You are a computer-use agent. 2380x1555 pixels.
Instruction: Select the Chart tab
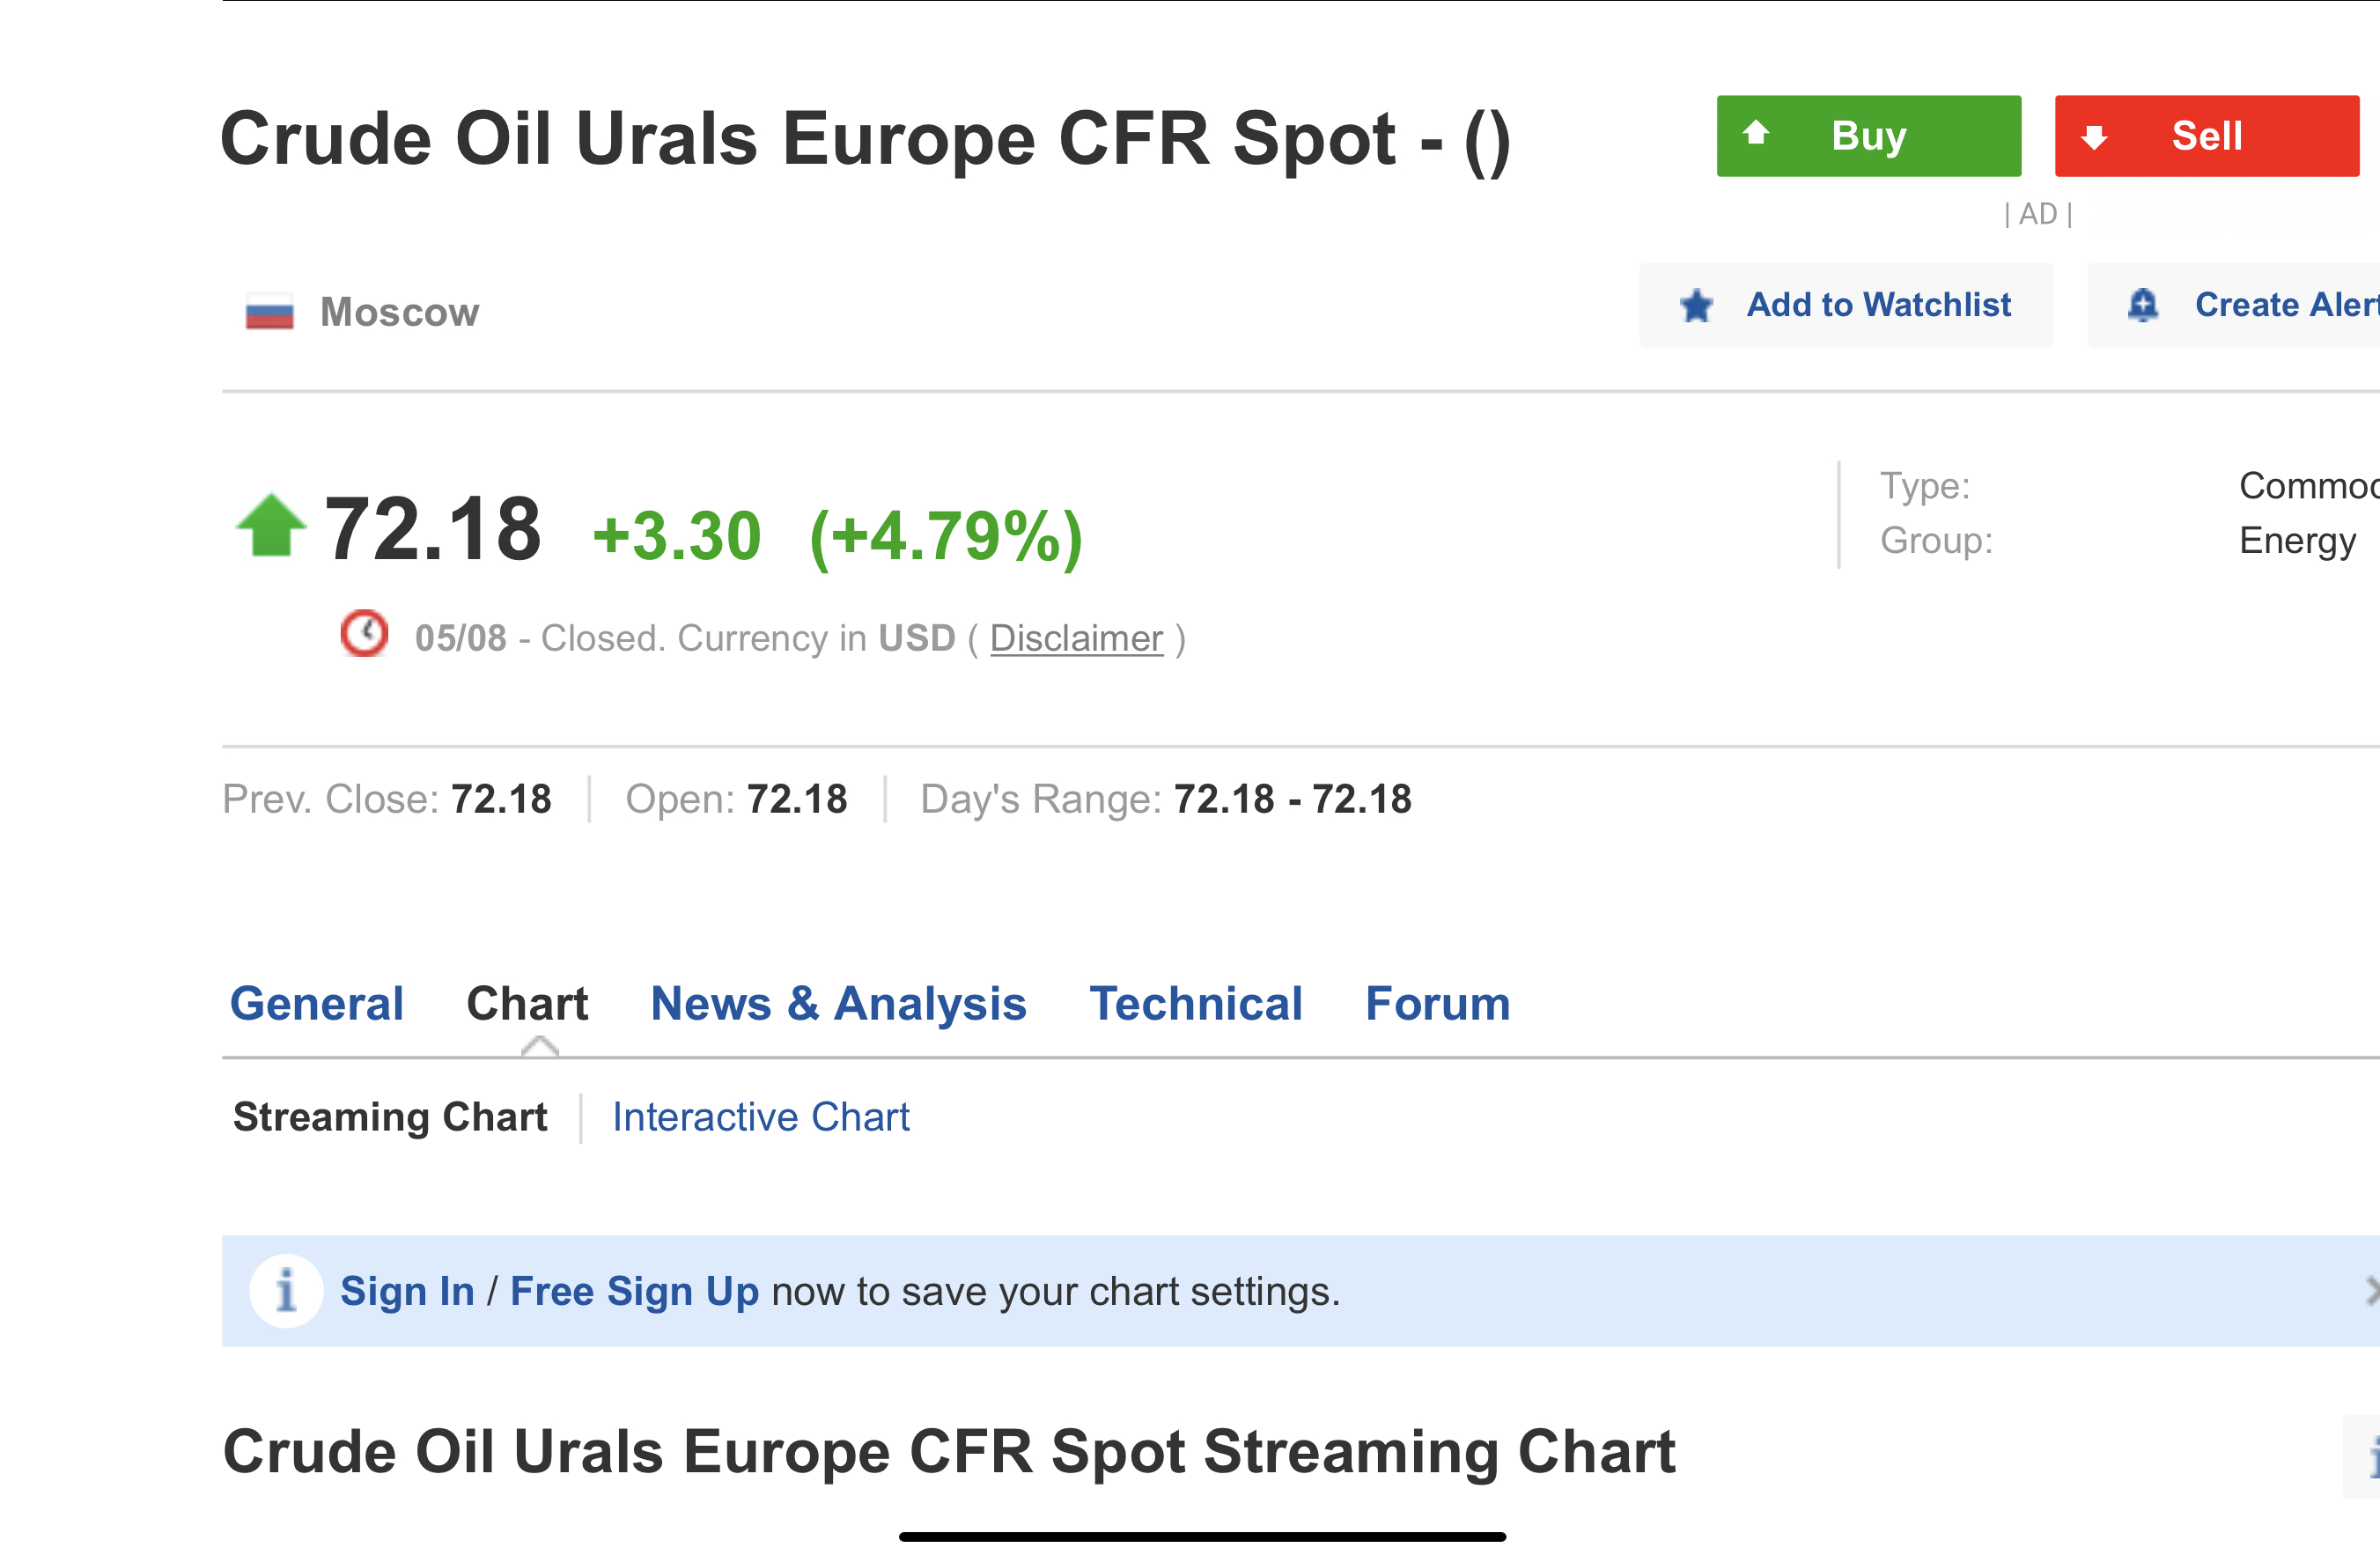click(527, 1003)
